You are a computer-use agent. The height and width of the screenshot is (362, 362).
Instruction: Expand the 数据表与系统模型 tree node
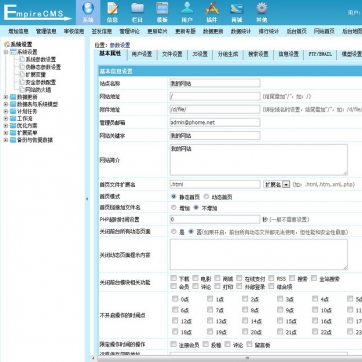pyautogui.click(x=6, y=104)
